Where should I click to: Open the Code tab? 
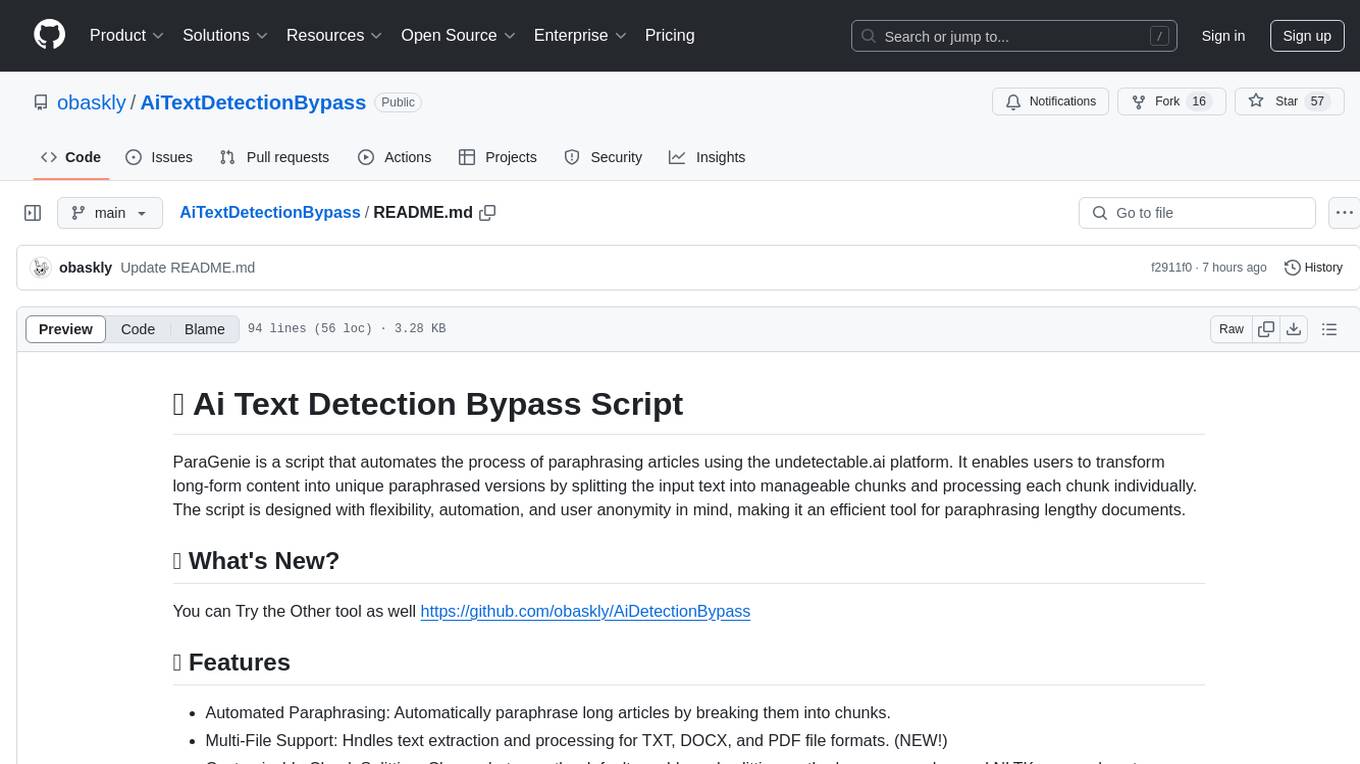(71, 157)
